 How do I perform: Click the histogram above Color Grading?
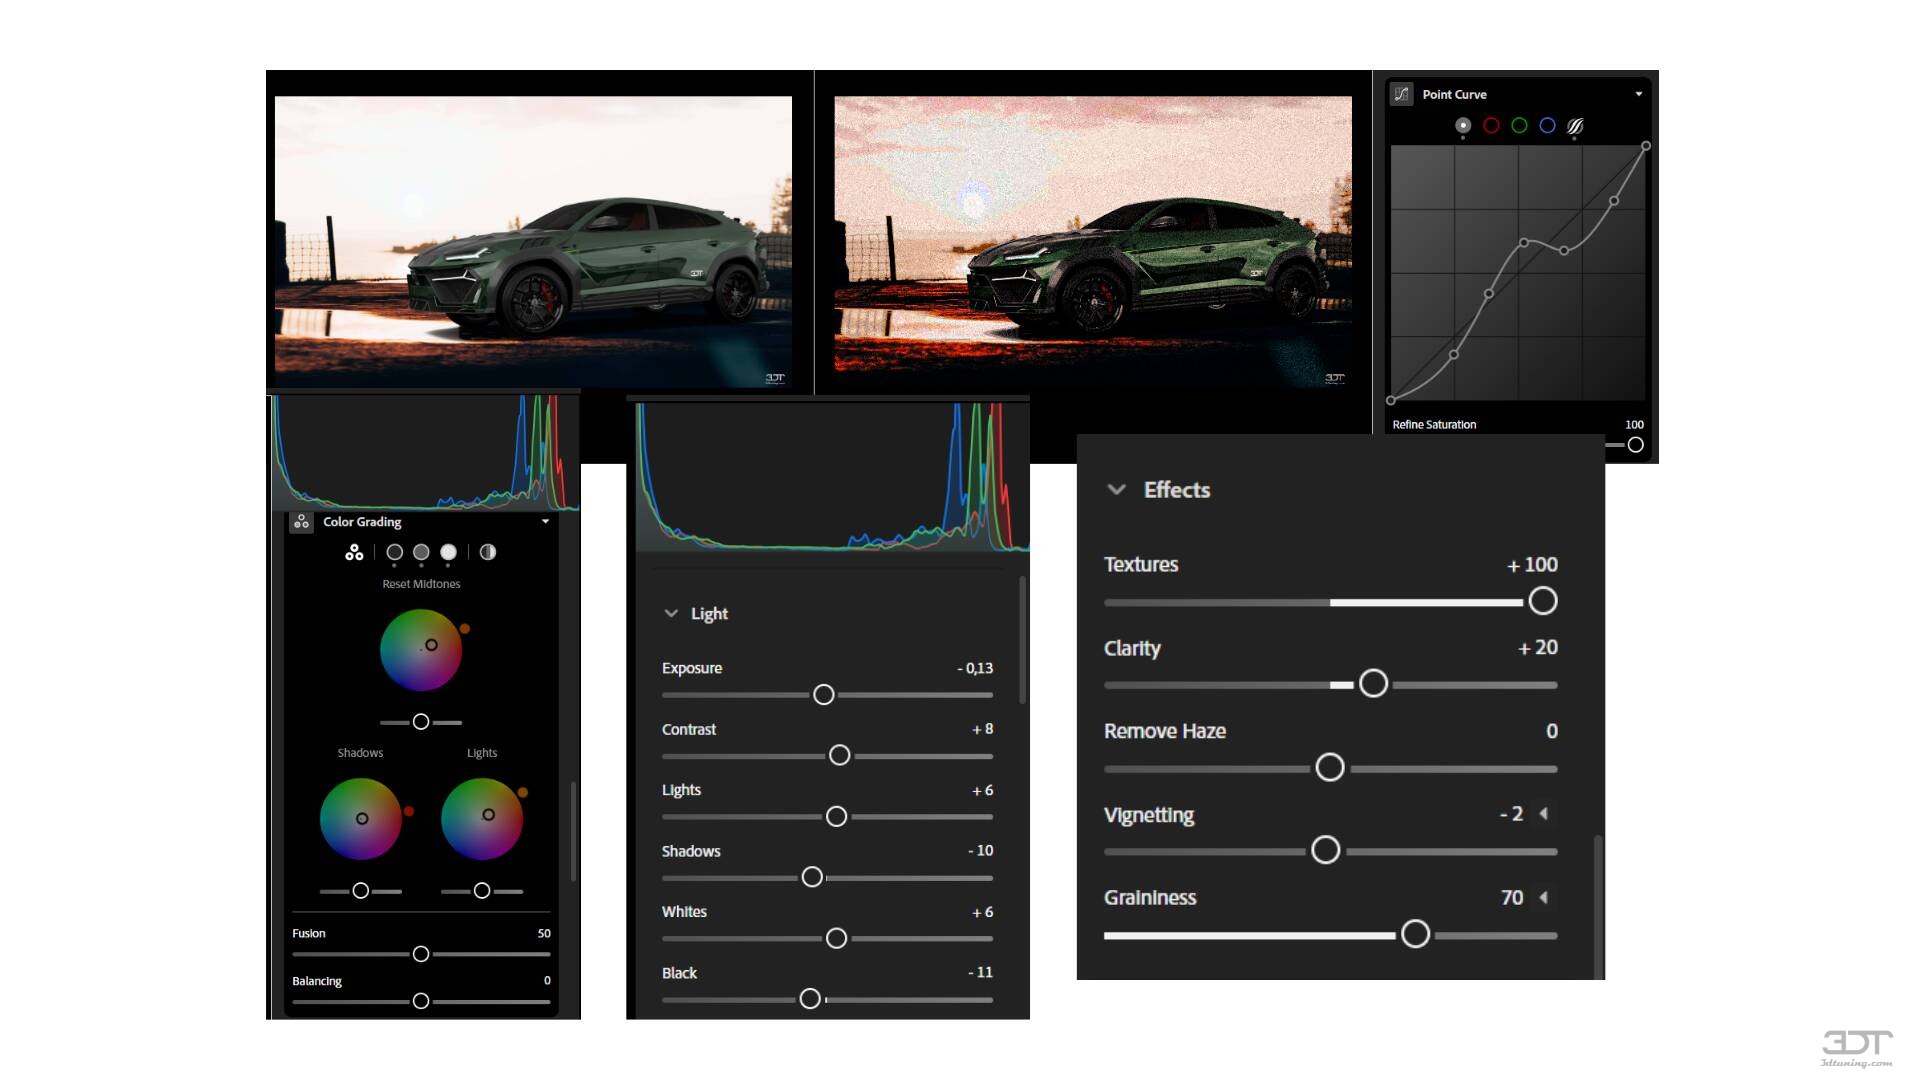[x=426, y=452]
